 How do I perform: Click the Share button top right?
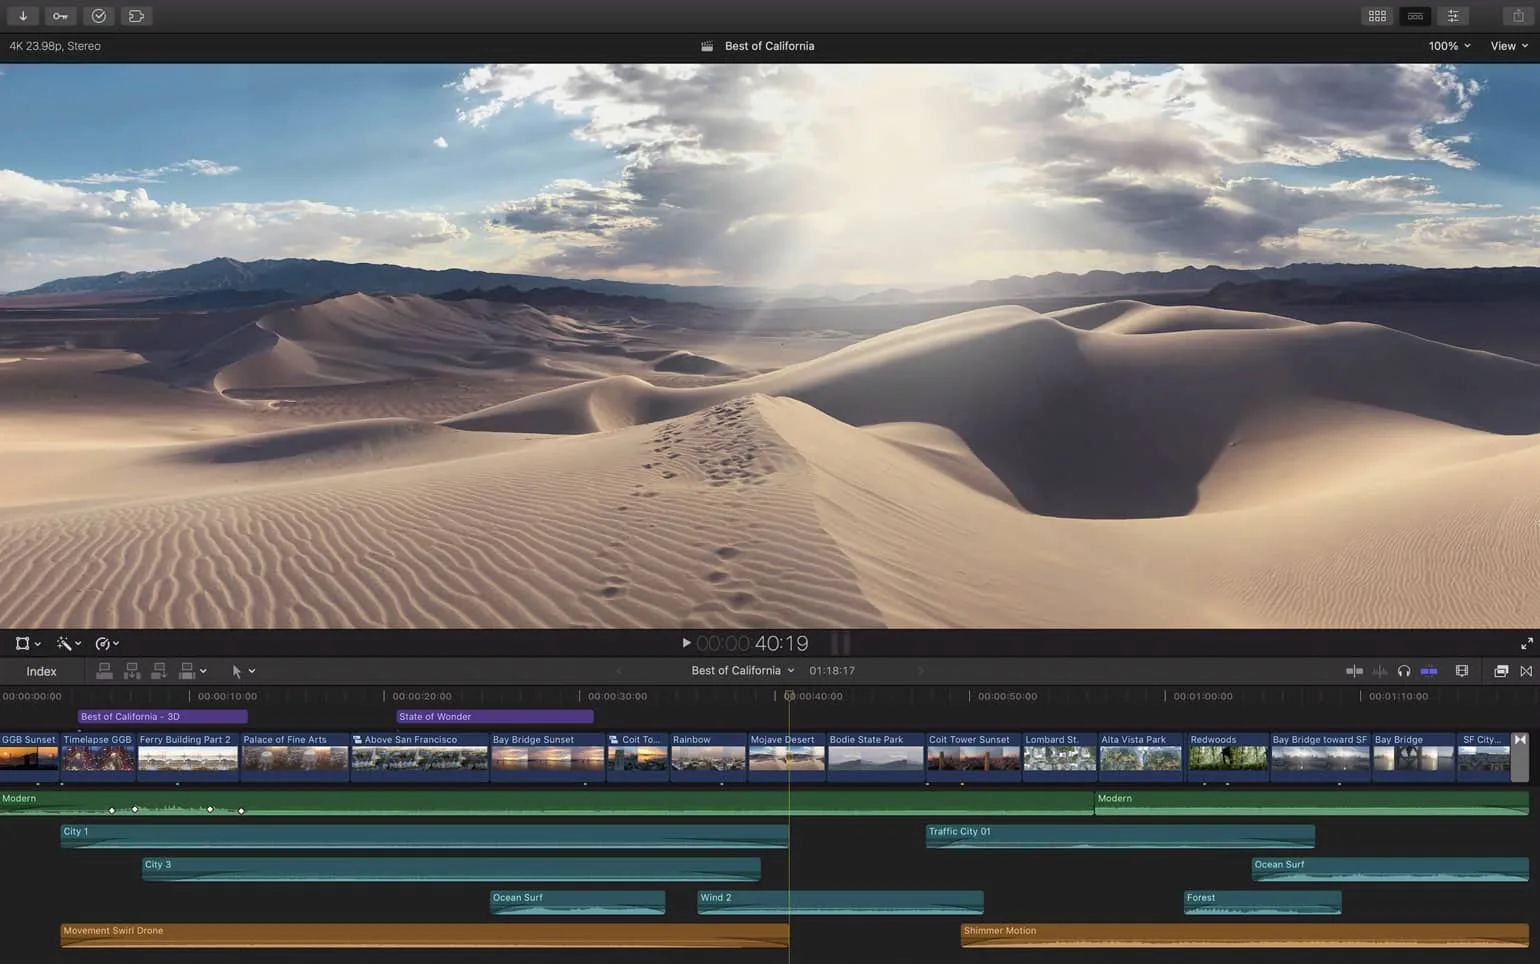(1517, 15)
